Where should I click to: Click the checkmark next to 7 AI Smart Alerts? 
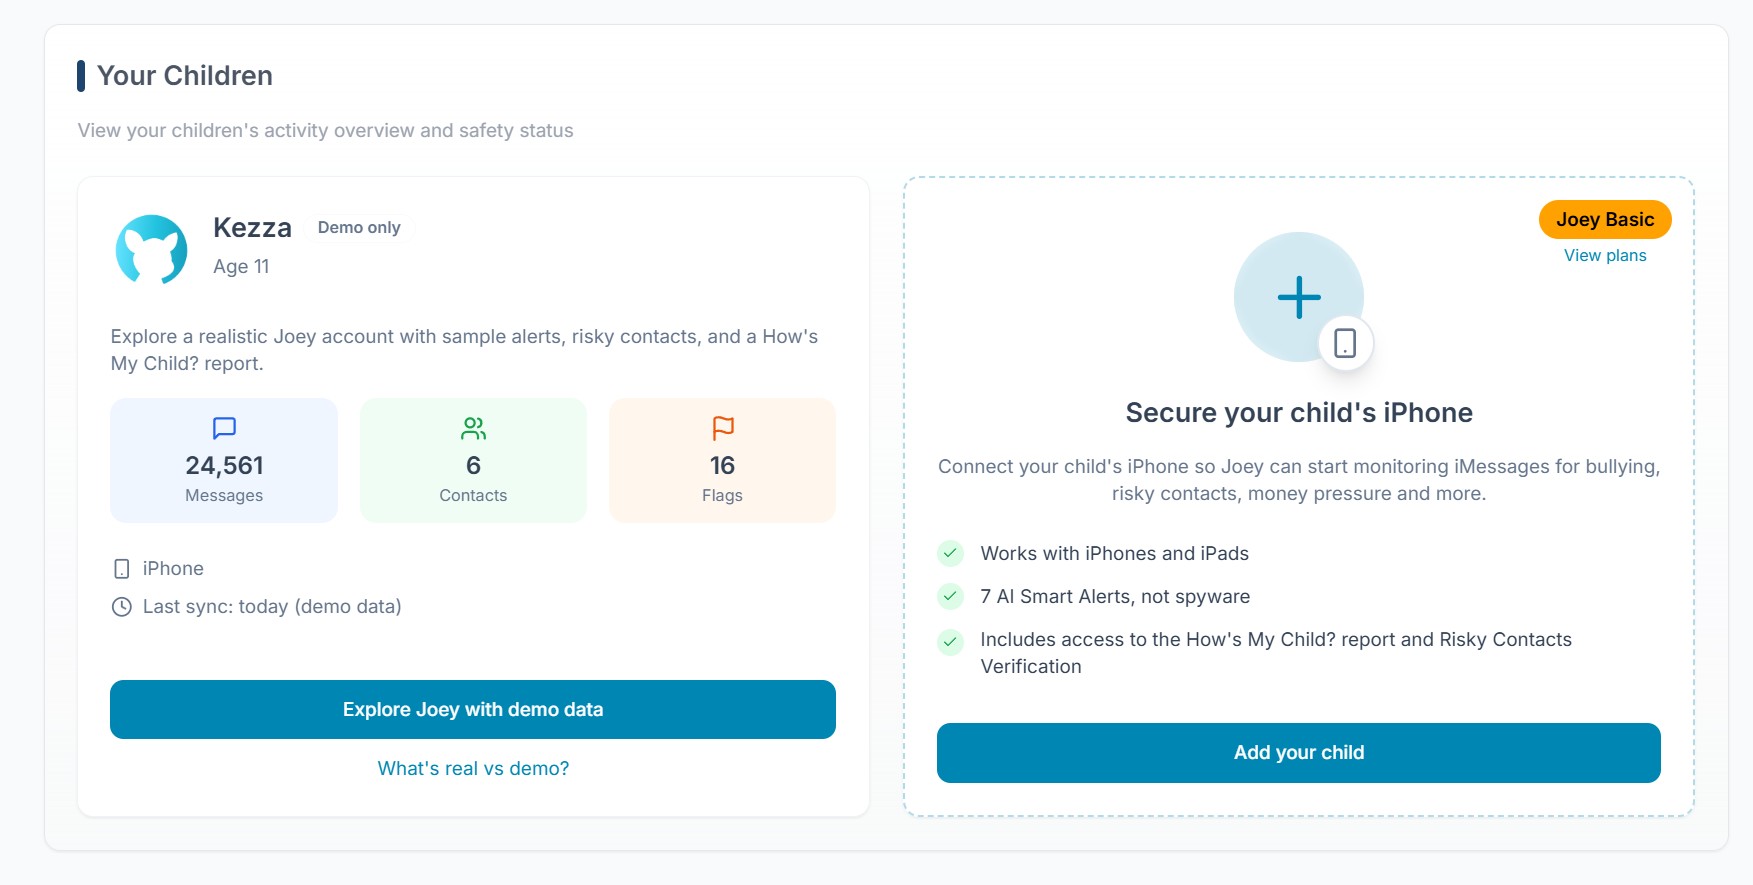(949, 595)
